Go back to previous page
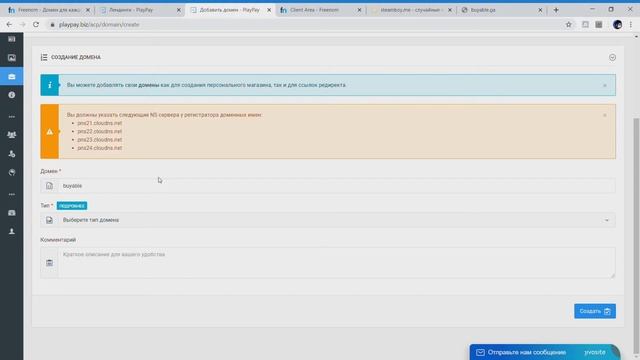The width and height of the screenshot is (640, 360). (x=9, y=24)
